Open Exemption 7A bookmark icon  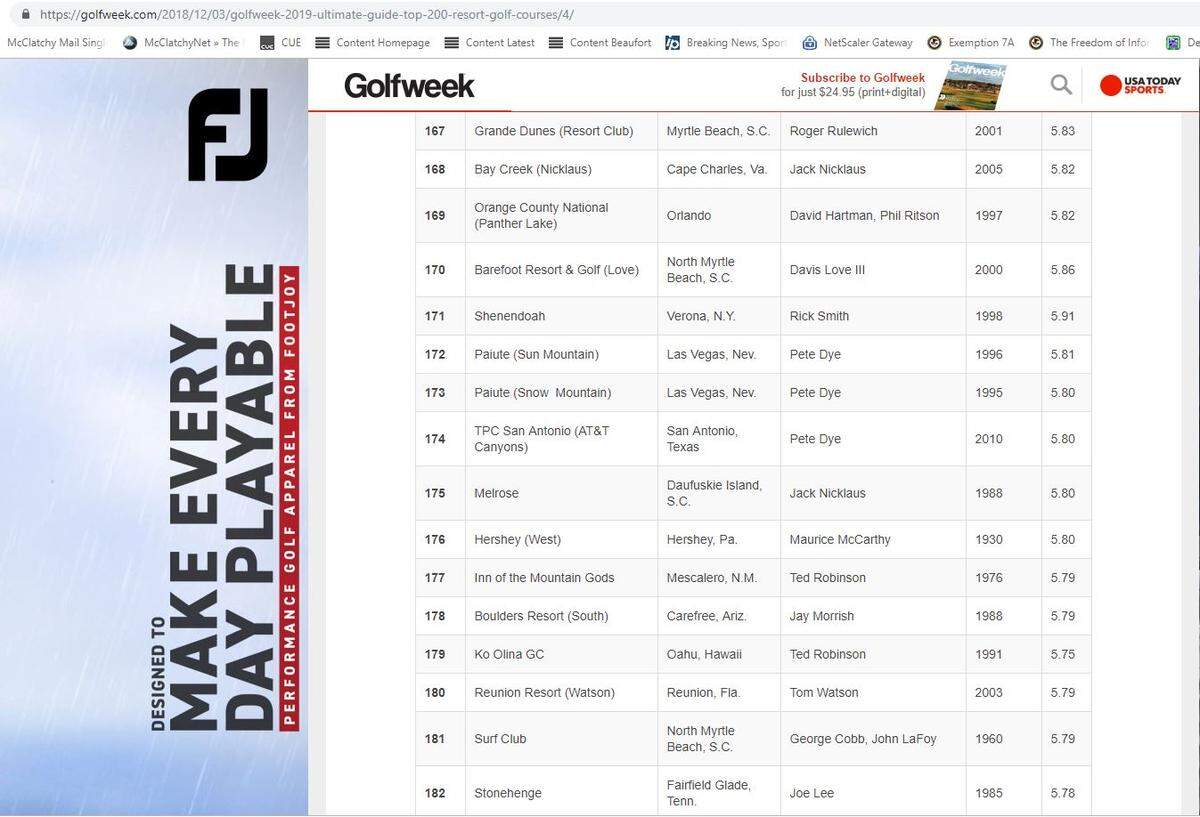(x=935, y=43)
